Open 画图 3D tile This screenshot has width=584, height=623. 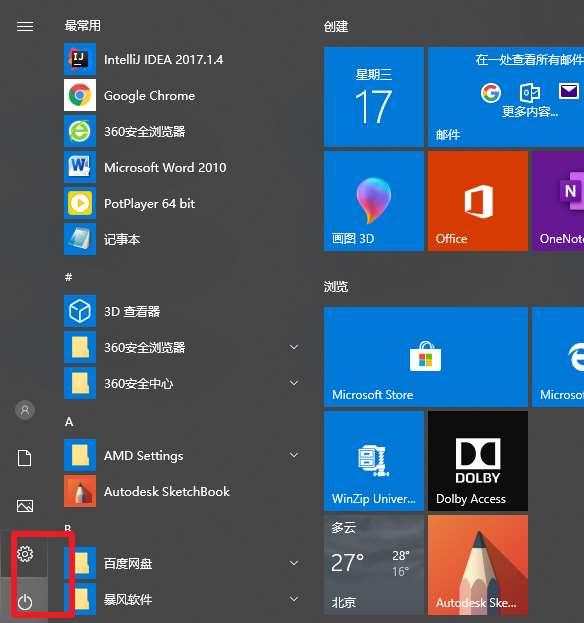click(x=374, y=201)
